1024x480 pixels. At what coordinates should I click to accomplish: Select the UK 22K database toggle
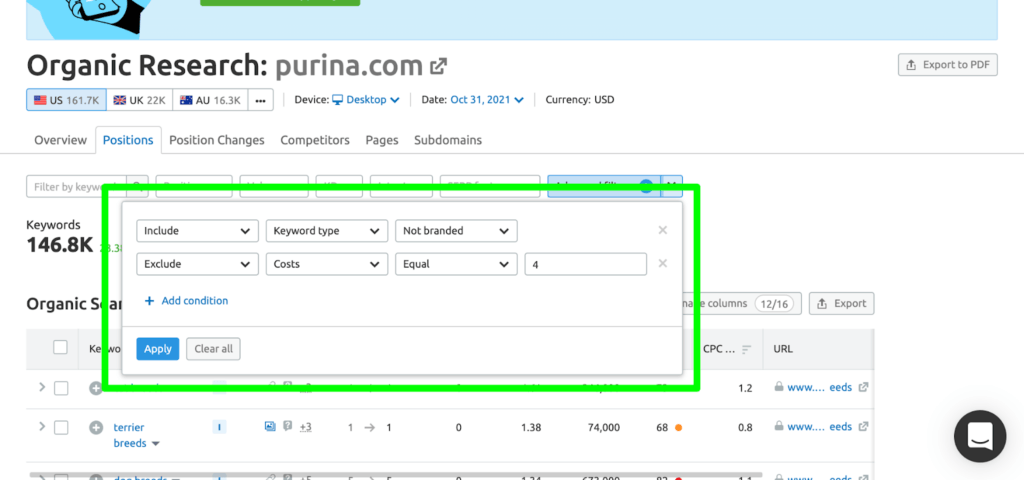click(x=139, y=100)
